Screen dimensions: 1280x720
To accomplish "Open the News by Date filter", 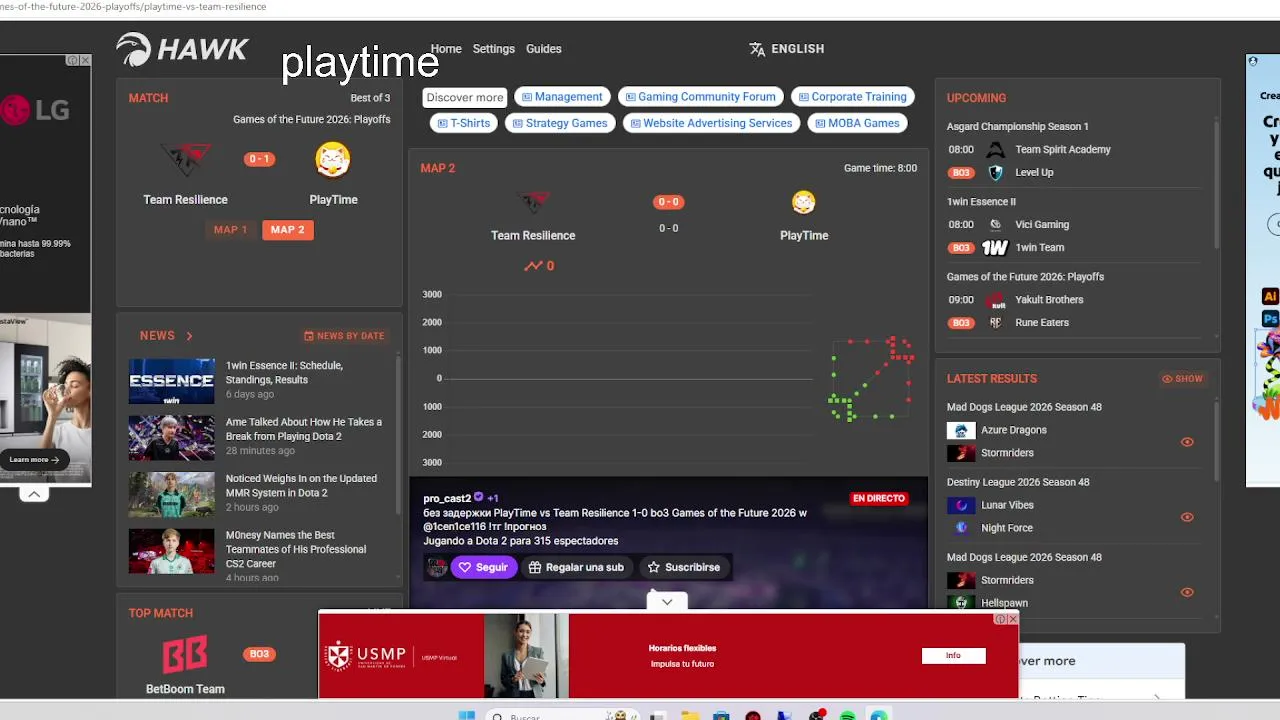I will 344,336.
